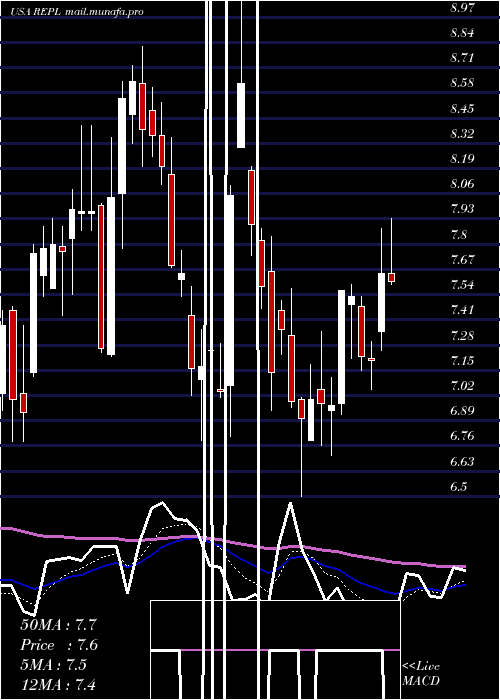The width and height of the screenshot is (500, 700).
Task: Click the 'Price : 7.6' reading
Action: click(59, 645)
